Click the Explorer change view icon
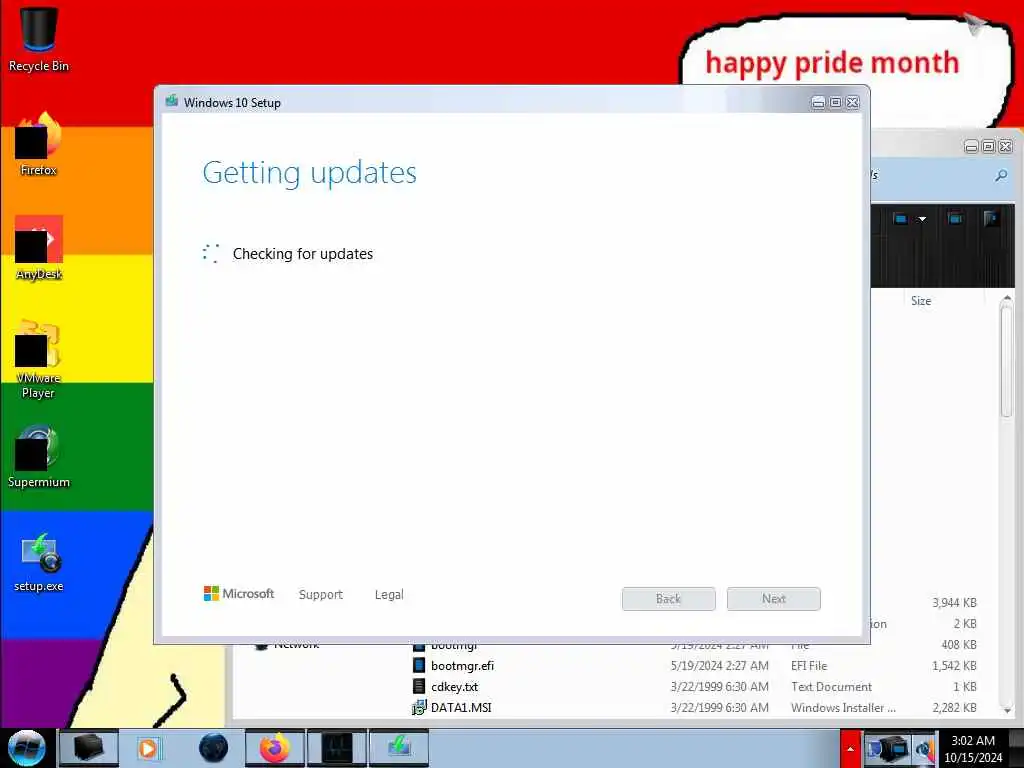 [901, 219]
